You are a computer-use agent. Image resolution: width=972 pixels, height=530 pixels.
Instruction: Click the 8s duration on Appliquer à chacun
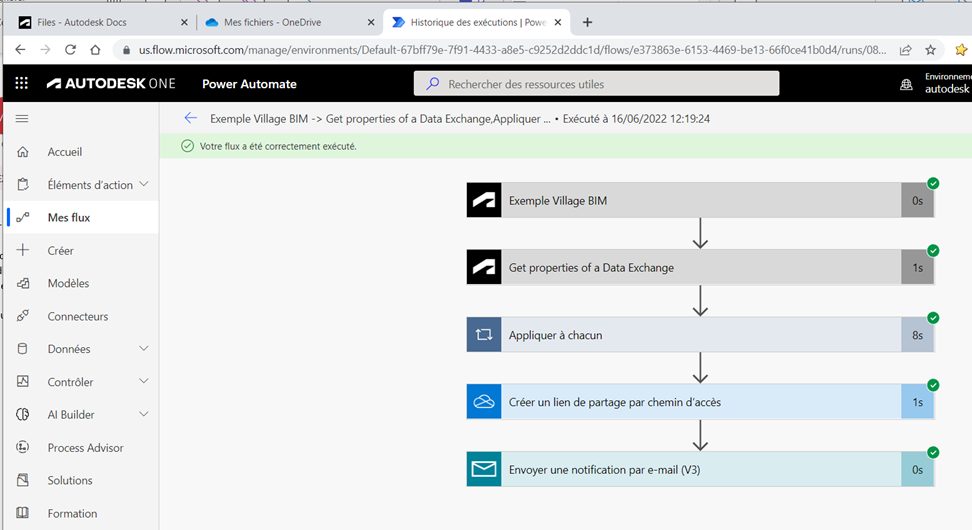(x=917, y=335)
